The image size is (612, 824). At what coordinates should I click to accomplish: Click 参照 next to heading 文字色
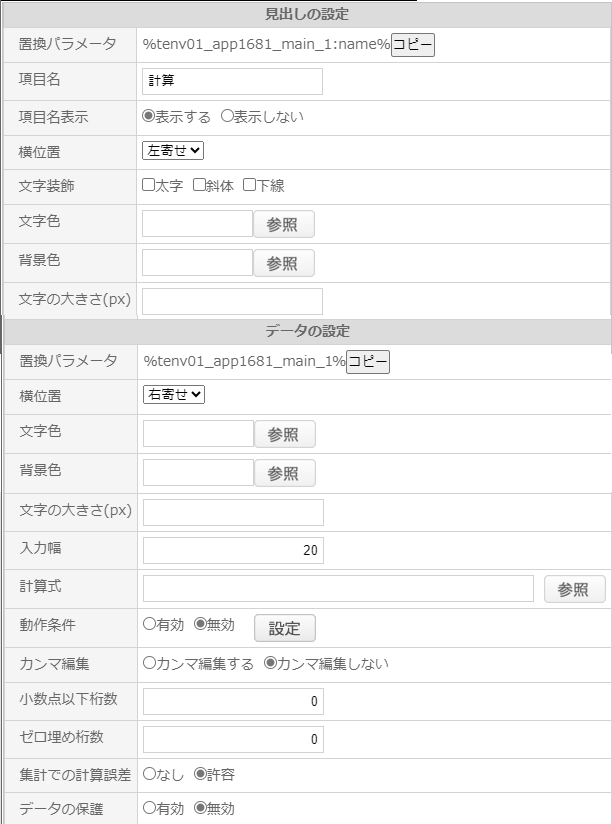[284, 224]
